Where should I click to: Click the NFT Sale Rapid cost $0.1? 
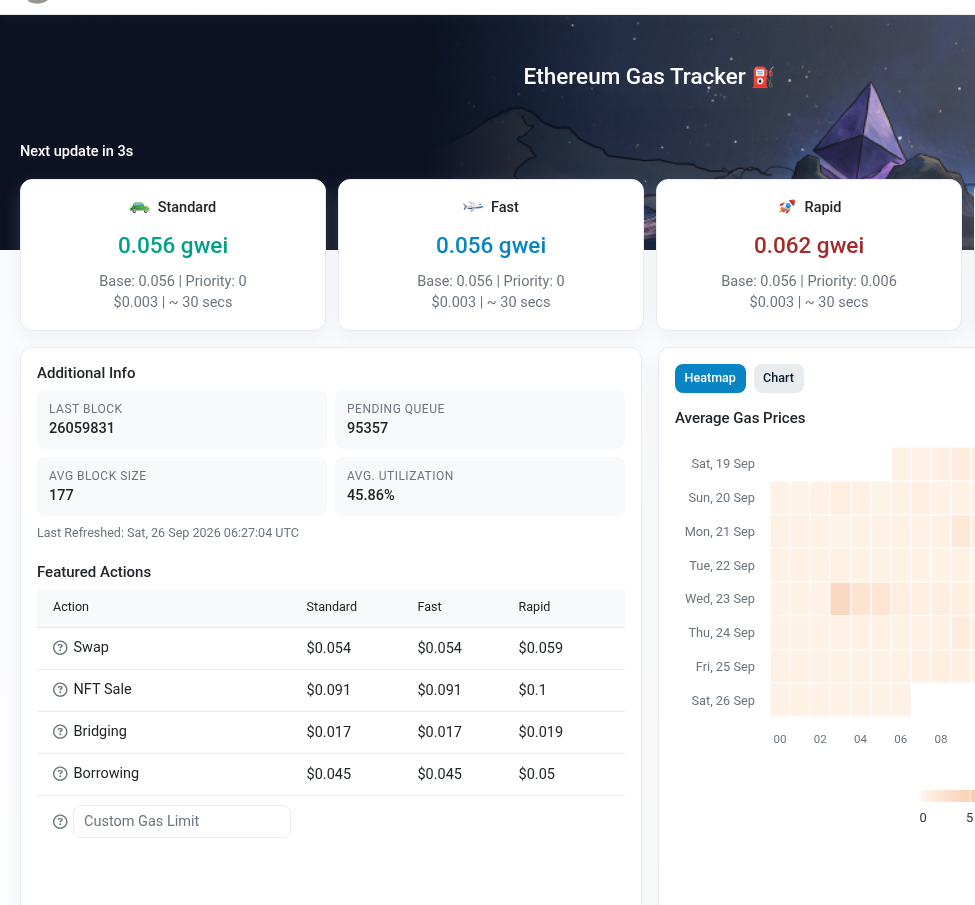[532, 690]
